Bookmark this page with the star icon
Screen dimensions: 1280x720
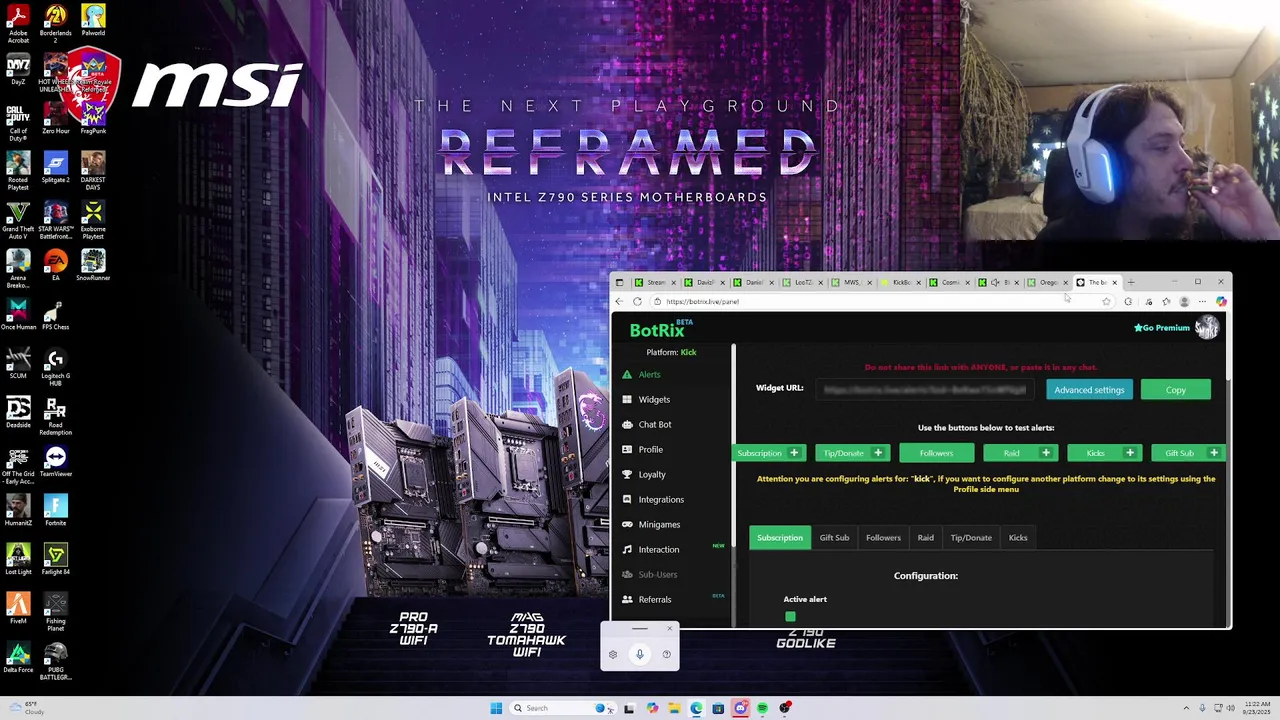(x=1106, y=301)
